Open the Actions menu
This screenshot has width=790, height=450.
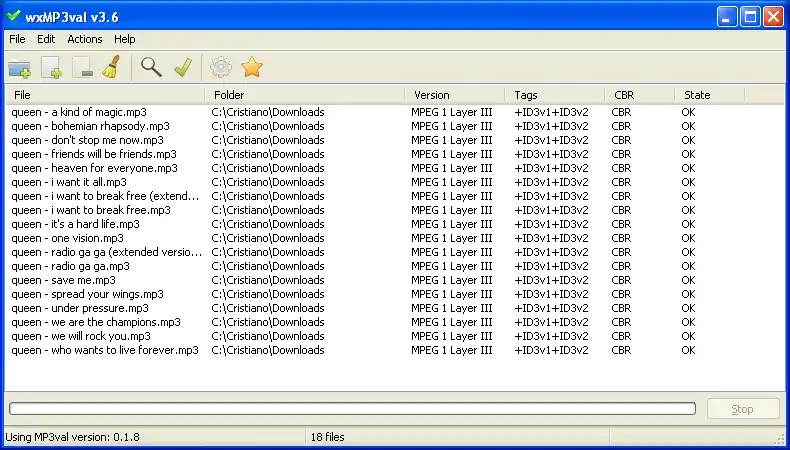tap(85, 39)
